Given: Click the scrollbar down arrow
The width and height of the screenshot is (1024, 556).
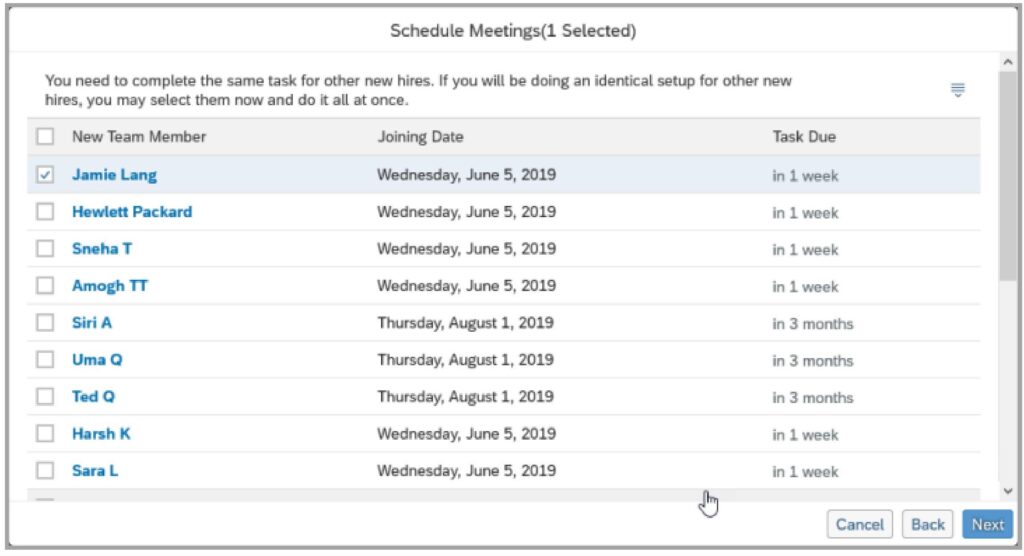Looking at the screenshot, I should pos(1008,491).
